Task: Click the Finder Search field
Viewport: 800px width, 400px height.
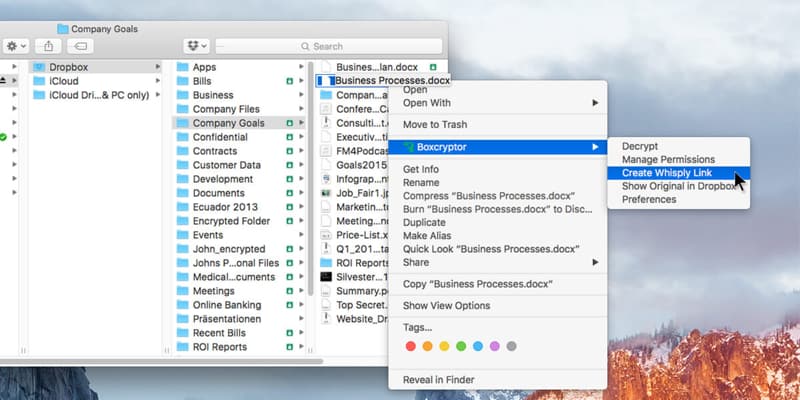Action: tap(329, 46)
